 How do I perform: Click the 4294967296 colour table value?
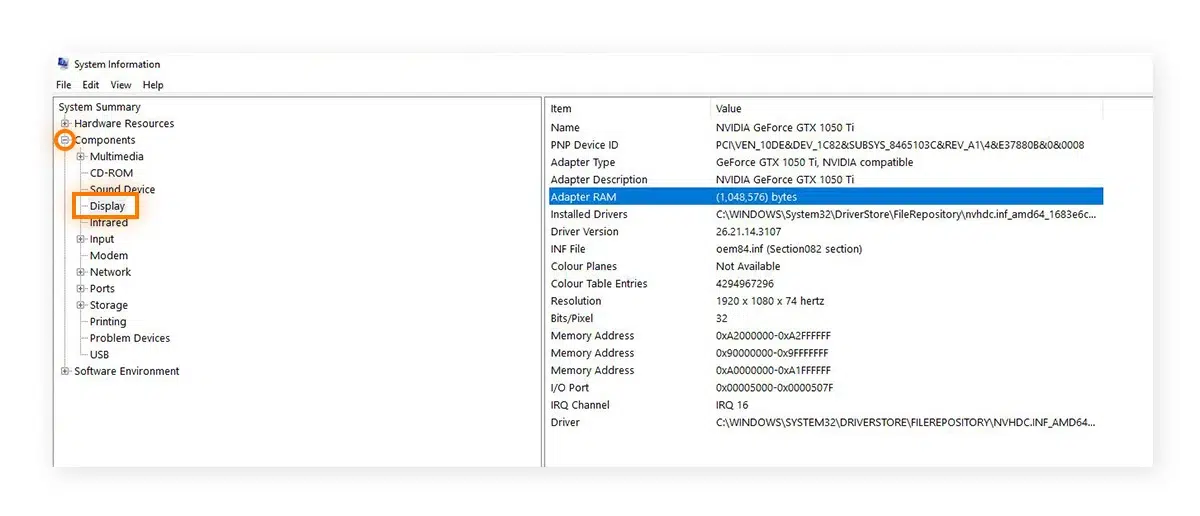coord(745,284)
